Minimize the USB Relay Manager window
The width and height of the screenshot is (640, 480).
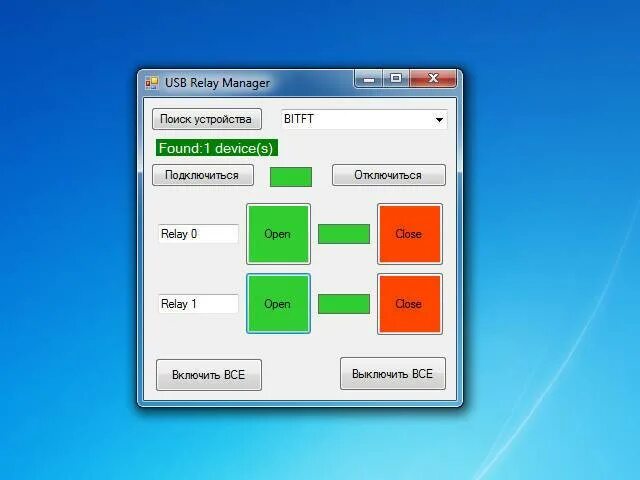368,78
